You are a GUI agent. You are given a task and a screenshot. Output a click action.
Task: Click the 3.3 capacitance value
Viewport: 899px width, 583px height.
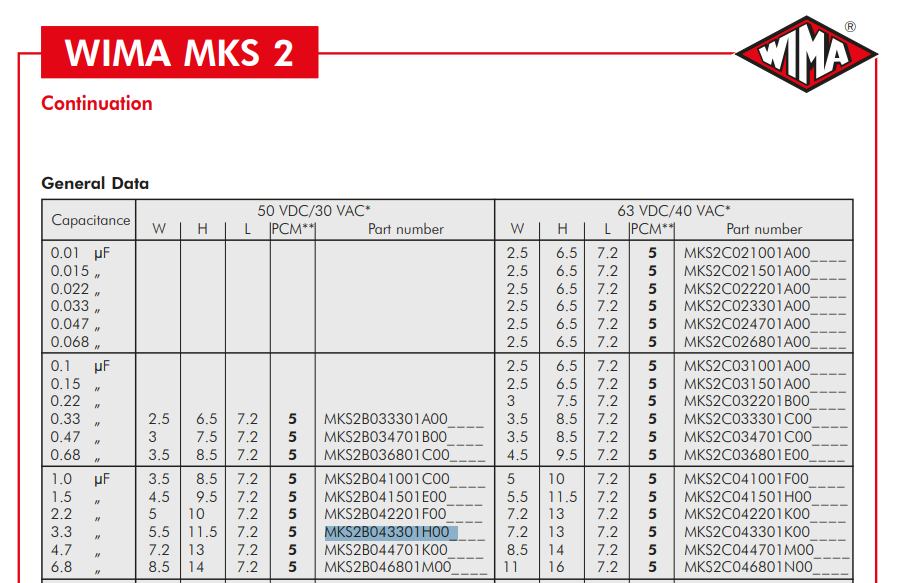[x=61, y=532]
